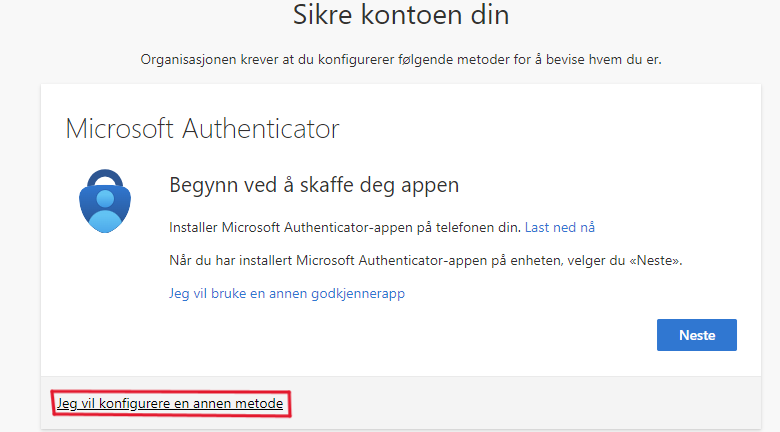This screenshot has width=780, height=432.
Task: Click the "Begynn ved å skaffe deg appen" heading
Action: (313, 185)
